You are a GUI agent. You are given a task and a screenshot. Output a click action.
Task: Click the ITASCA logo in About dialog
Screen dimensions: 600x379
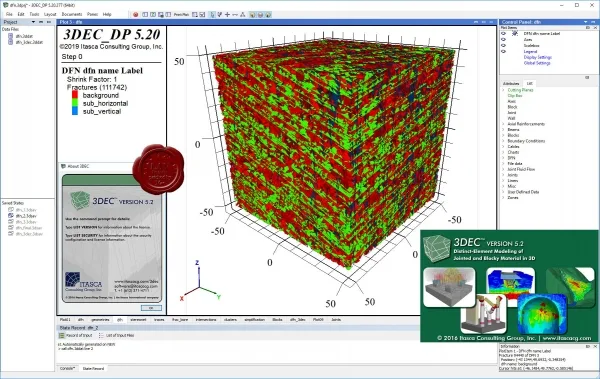(83, 282)
